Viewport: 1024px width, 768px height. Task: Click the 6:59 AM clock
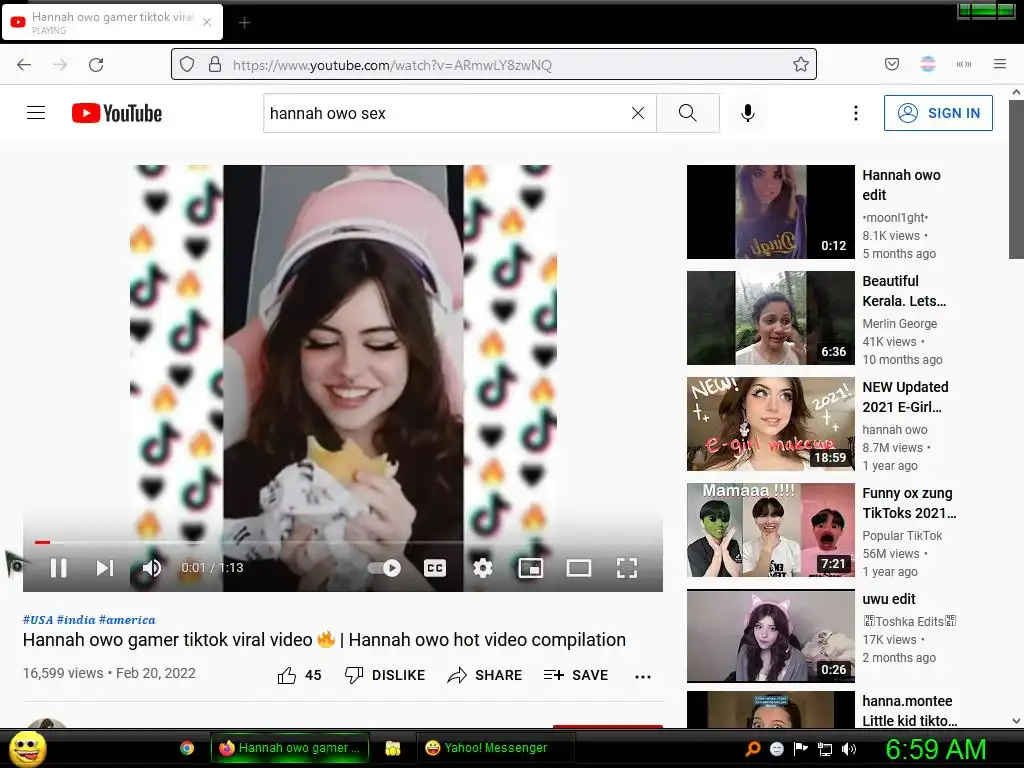pos(936,749)
